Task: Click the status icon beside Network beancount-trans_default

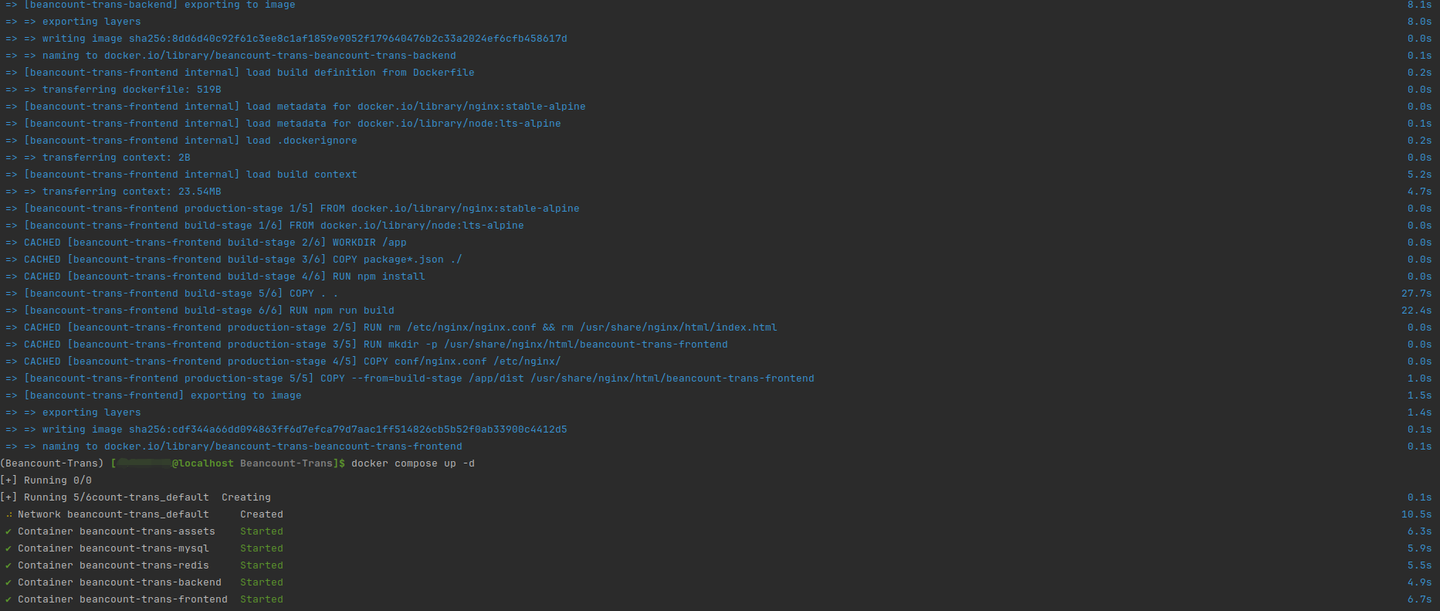Action: 8,514
